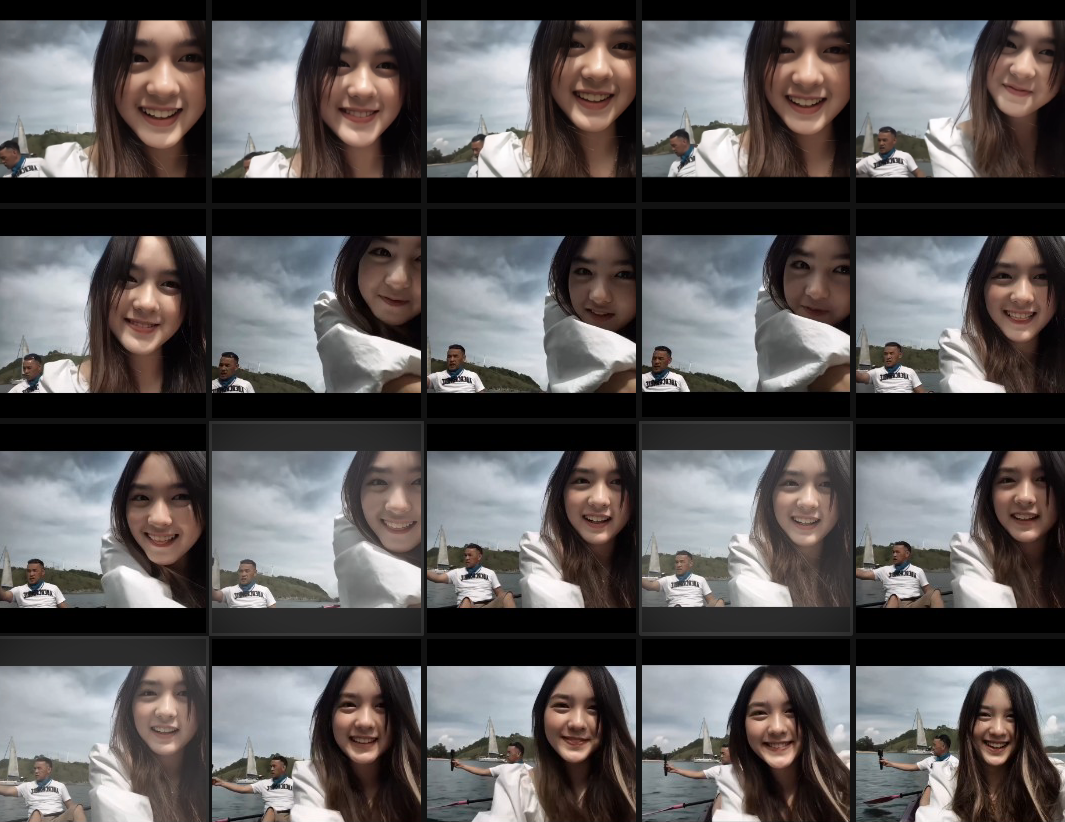Open the first thumbnail in the second row
Image resolution: width=1065 pixels, height=822 pixels.
pyautogui.click(x=103, y=314)
